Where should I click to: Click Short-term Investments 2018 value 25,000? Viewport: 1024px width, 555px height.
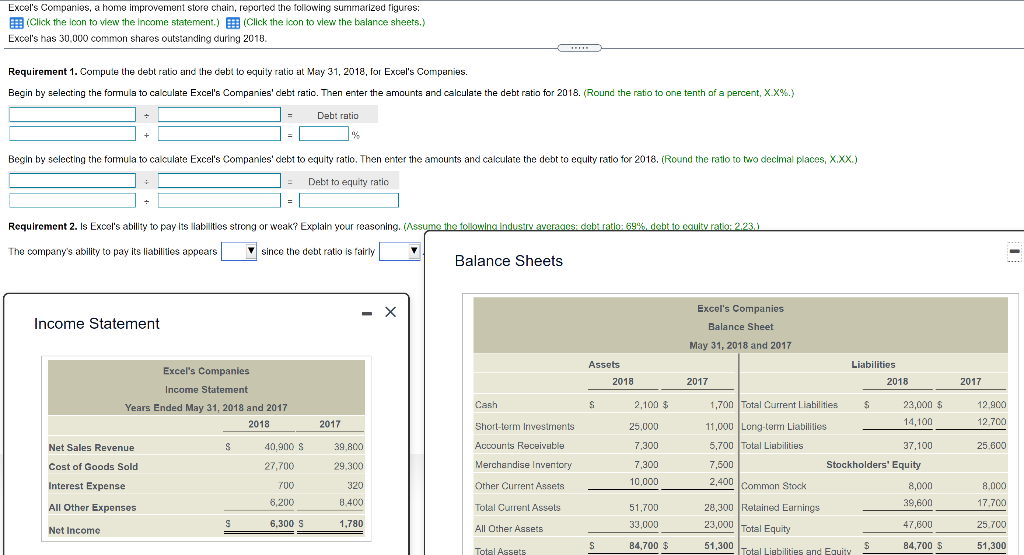click(643, 426)
